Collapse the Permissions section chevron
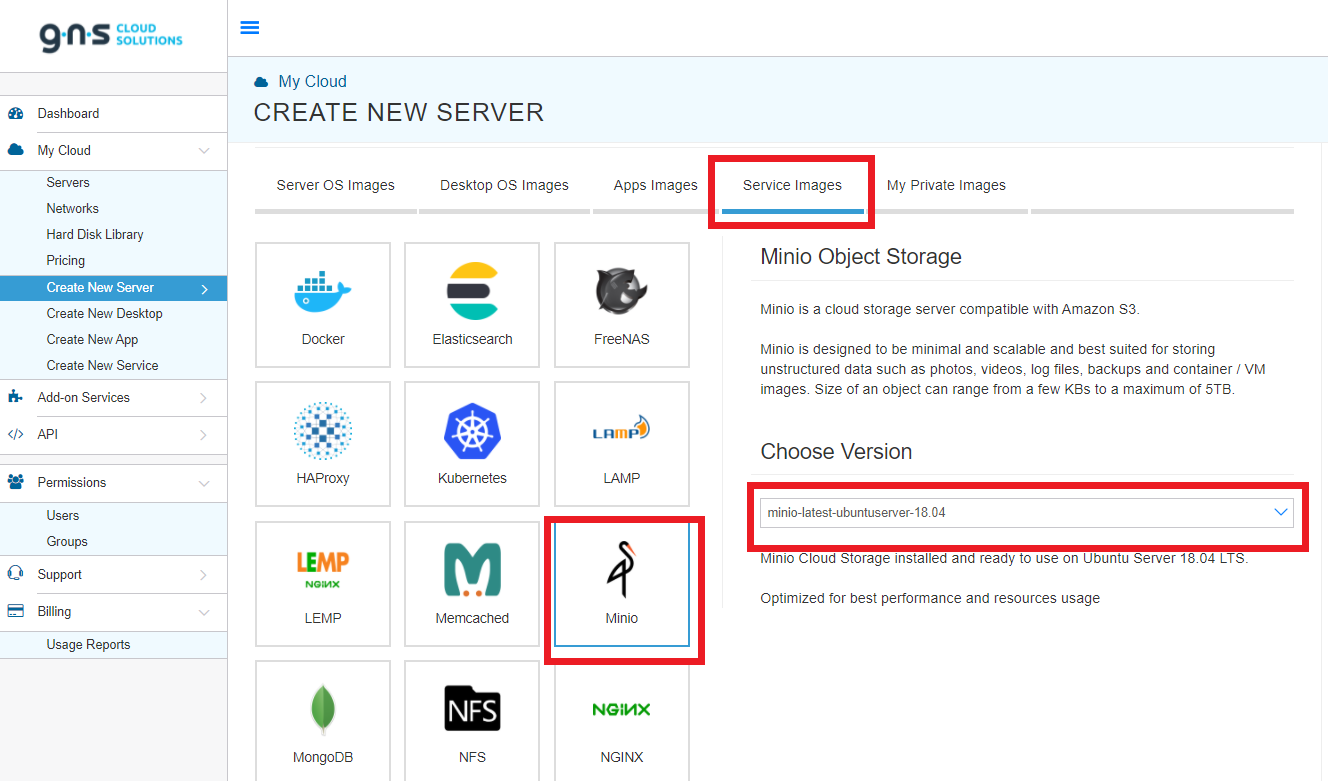 [x=204, y=483]
